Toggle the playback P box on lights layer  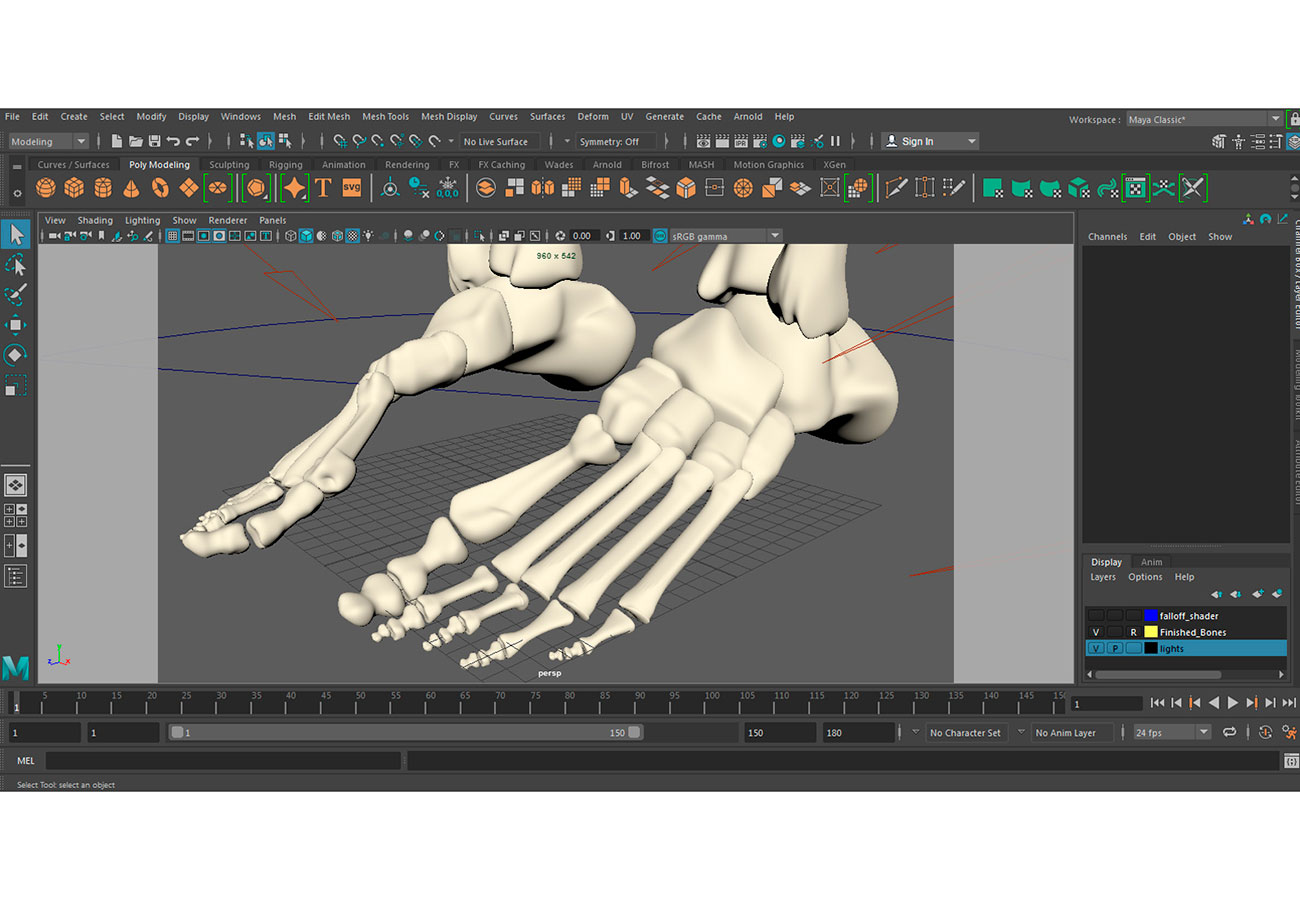tap(1114, 648)
